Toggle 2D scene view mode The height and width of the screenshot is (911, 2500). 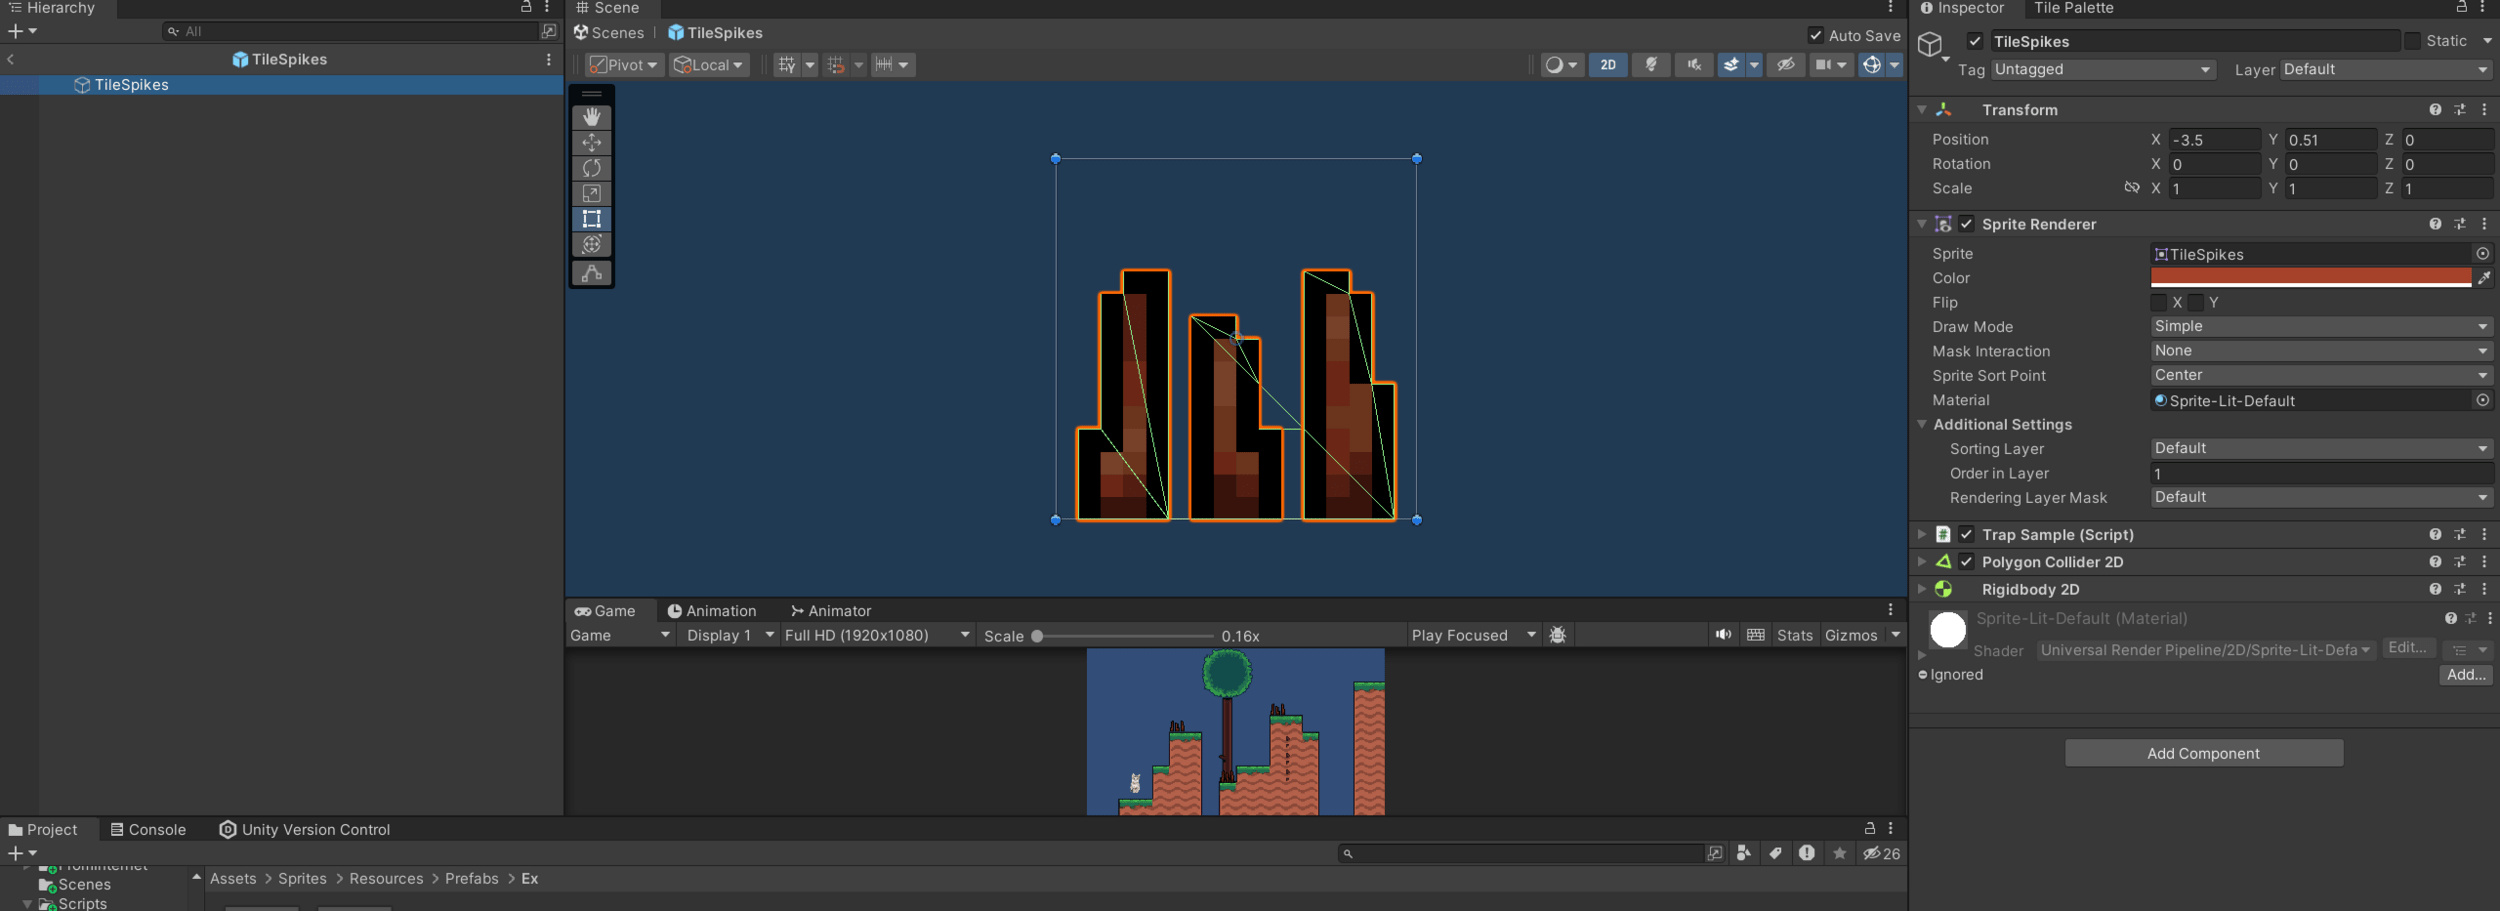point(1607,65)
